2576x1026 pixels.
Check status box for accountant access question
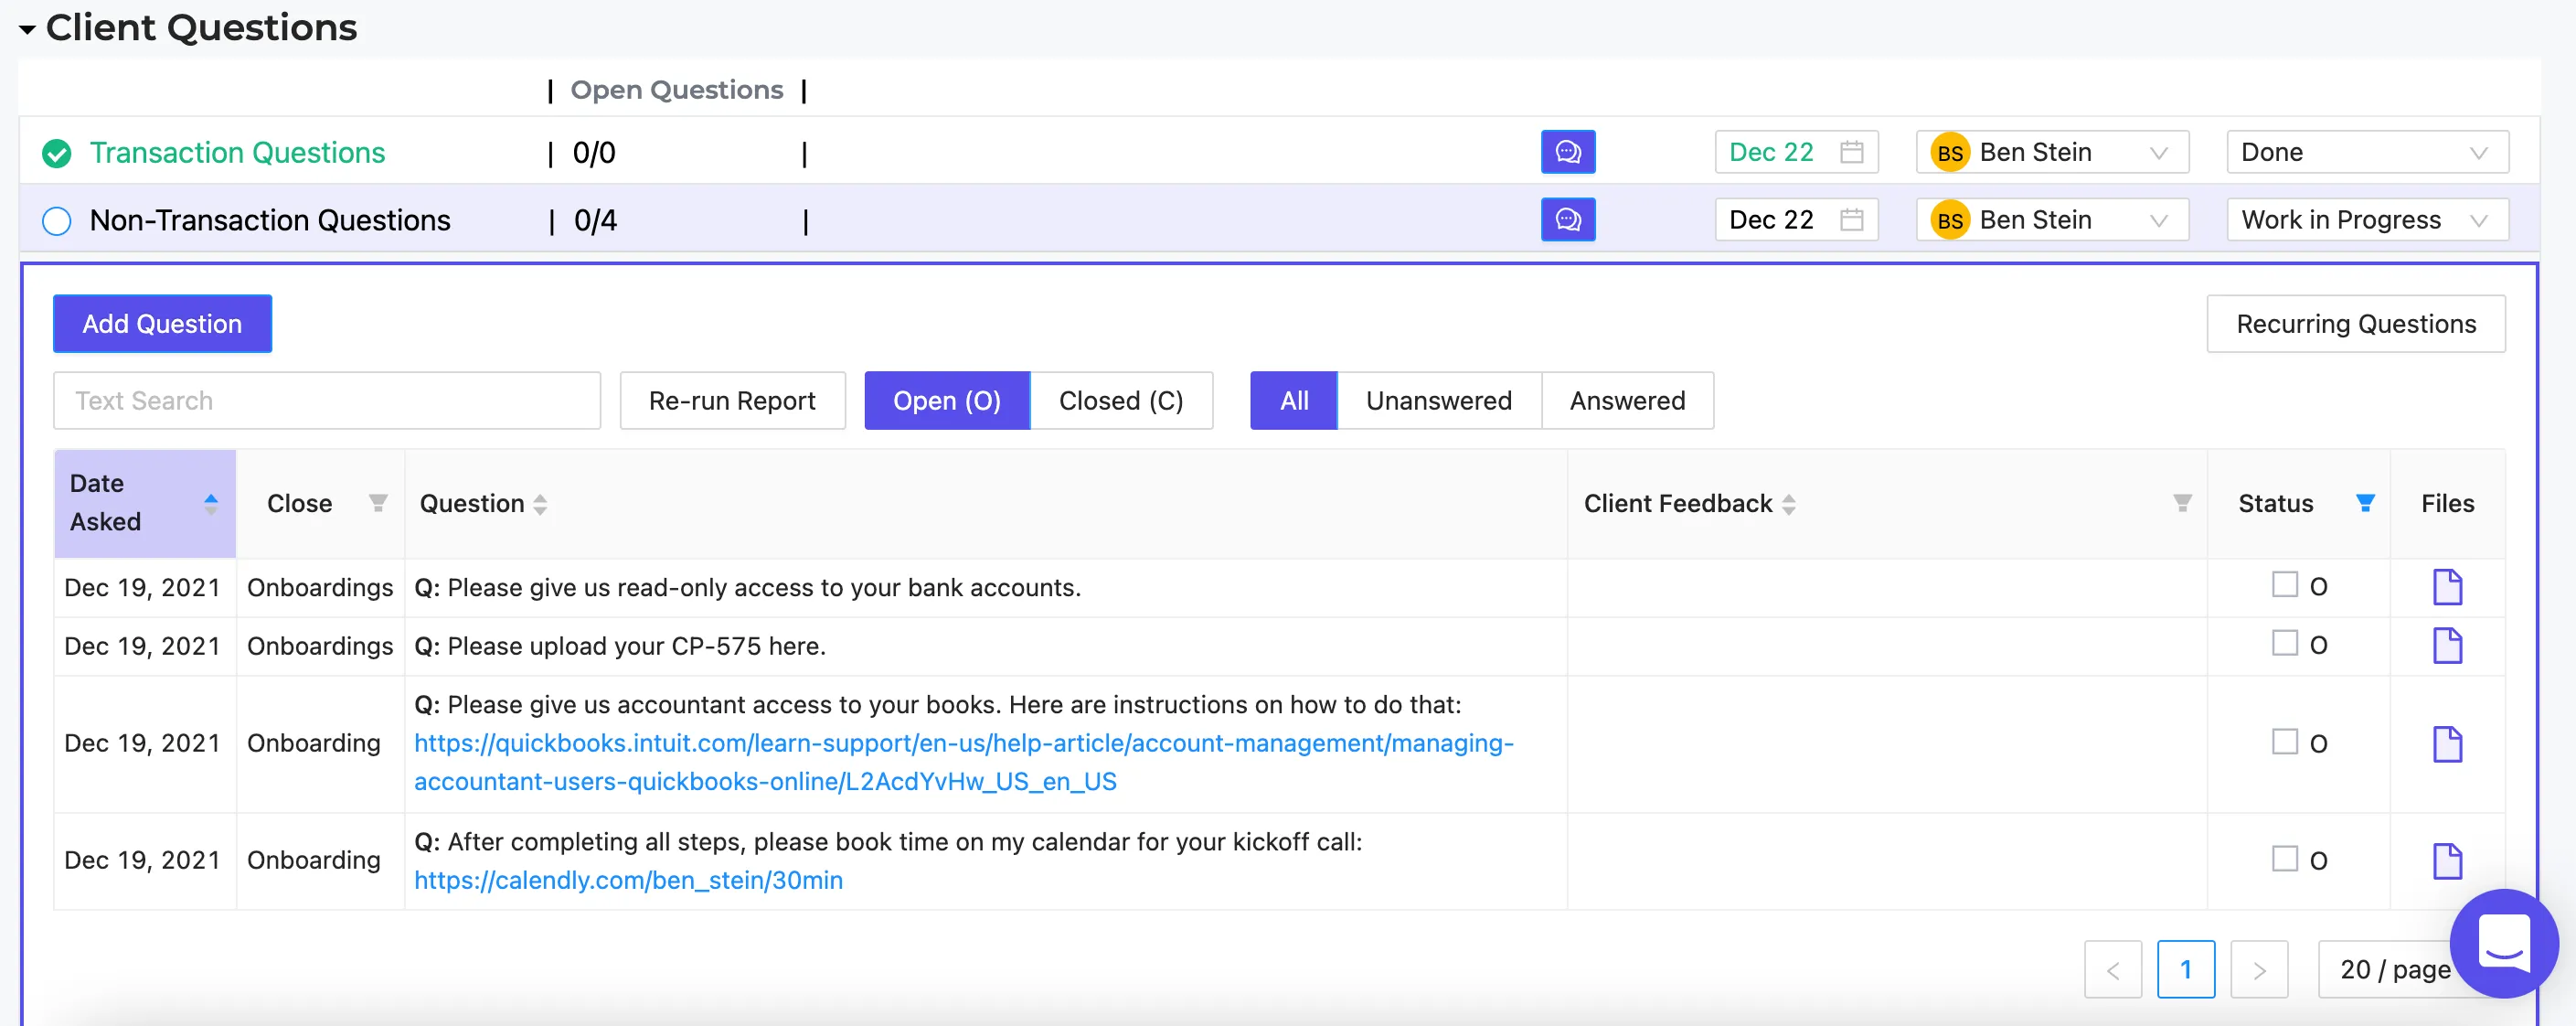[x=2284, y=741]
